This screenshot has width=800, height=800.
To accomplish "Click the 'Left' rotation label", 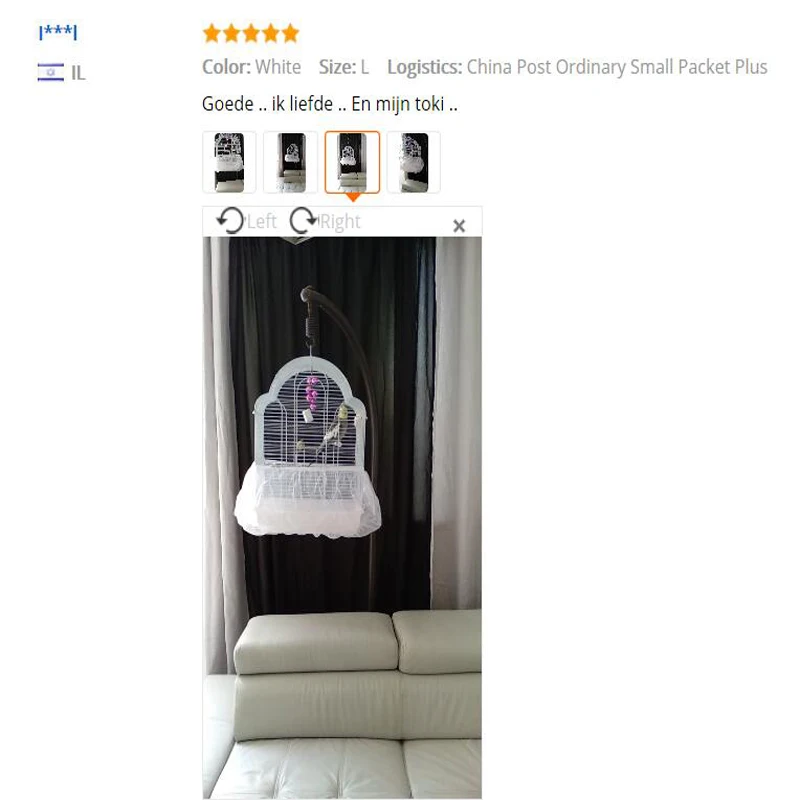I will click(262, 222).
